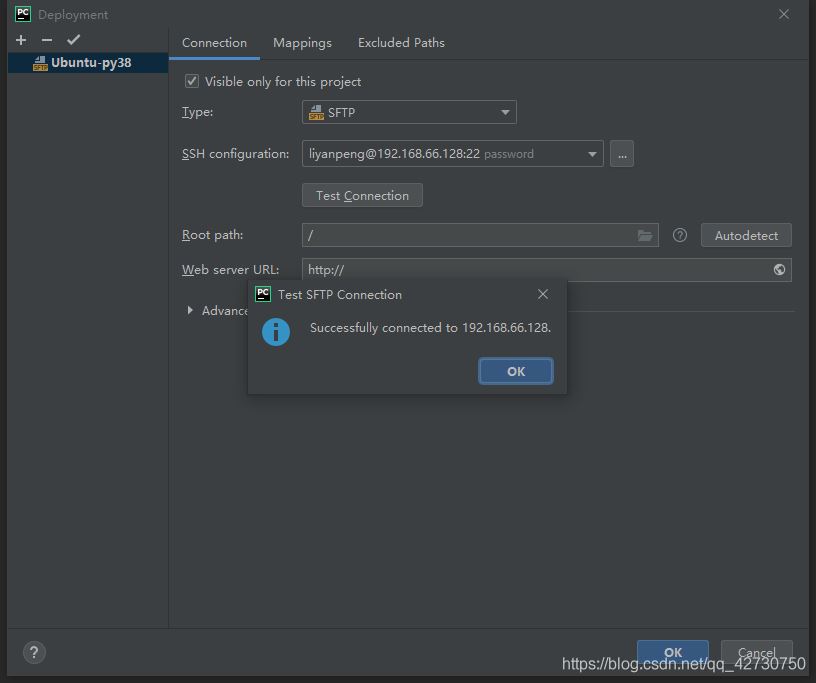Click the ellipsis button beside SSH configuration
Image resolution: width=816 pixels, height=683 pixels.
pyautogui.click(x=621, y=154)
